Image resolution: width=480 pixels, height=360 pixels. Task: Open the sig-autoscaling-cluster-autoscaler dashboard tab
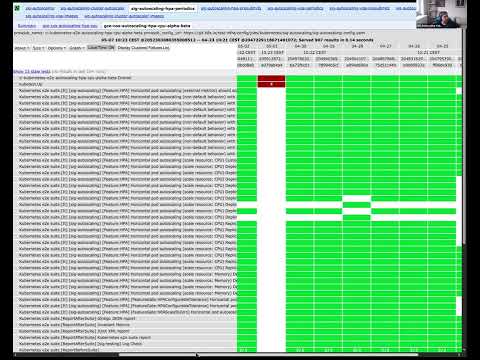coord(92,8)
